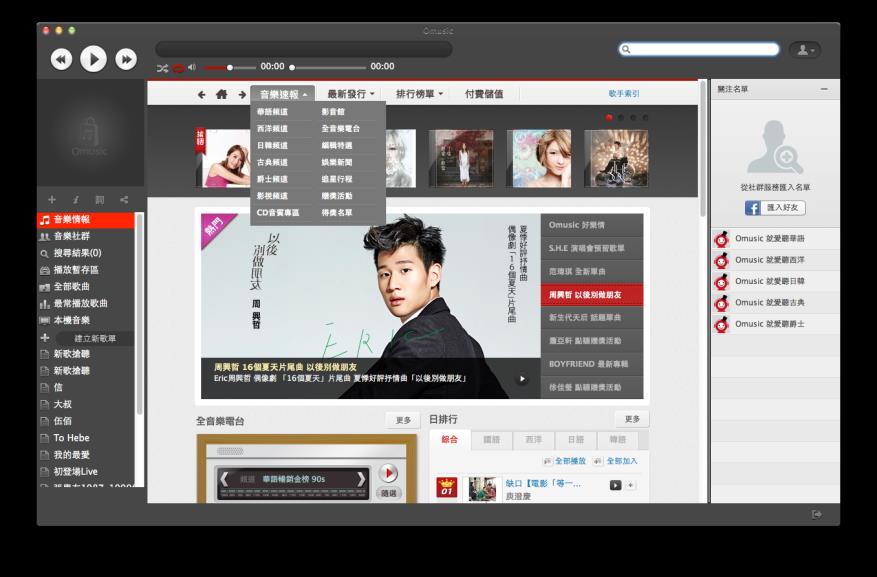
Task: Open the To Hebe playlist
Action: click(86, 438)
